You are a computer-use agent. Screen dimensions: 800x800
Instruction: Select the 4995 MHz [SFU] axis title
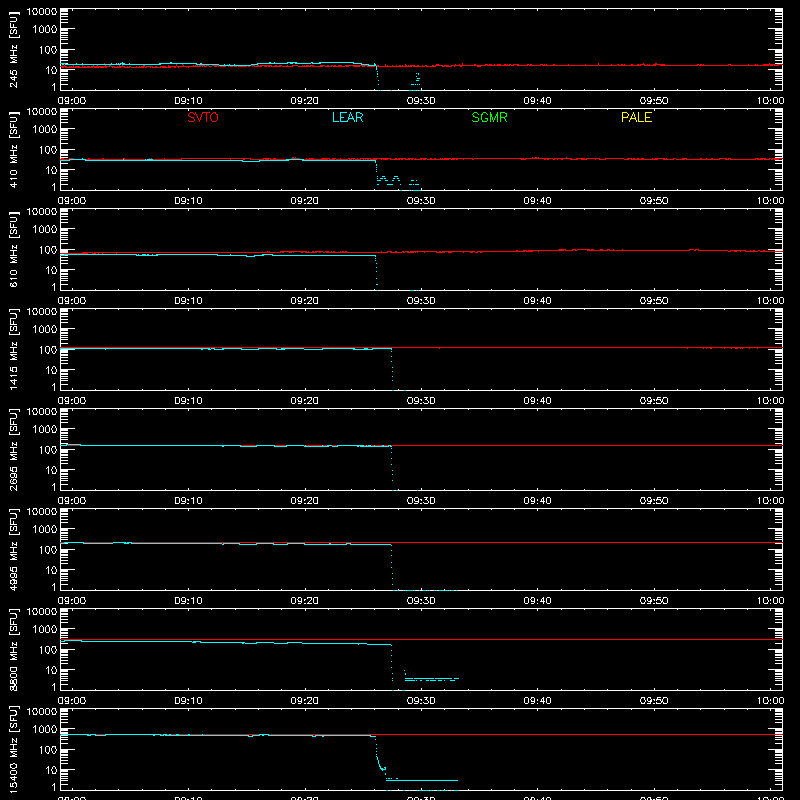coord(14,549)
